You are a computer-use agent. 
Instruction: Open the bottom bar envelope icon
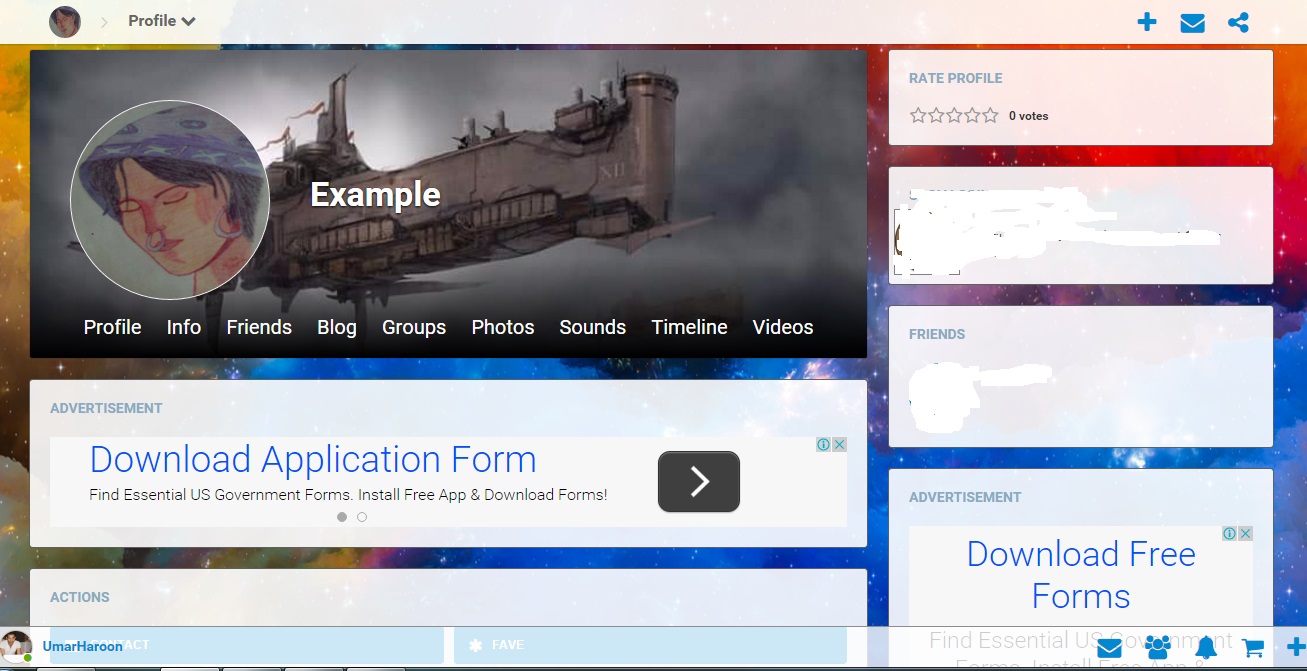1109,647
